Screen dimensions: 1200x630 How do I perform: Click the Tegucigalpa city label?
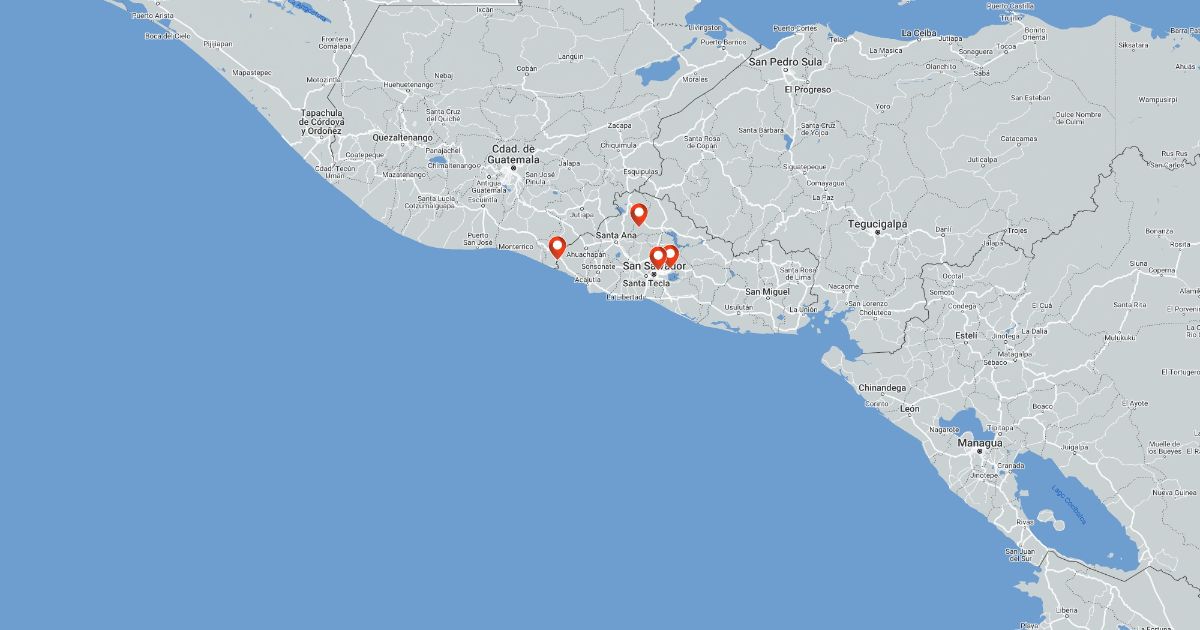[877, 224]
